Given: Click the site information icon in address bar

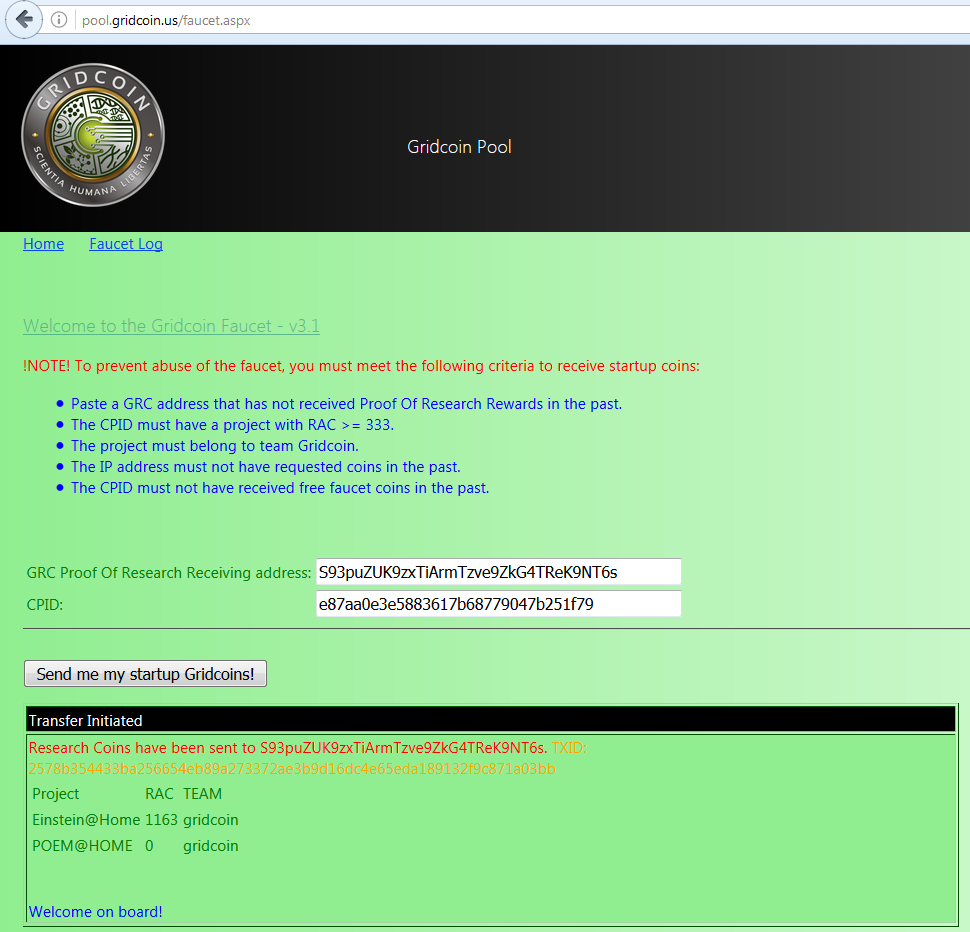Looking at the screenshot, I should pyautogui.click(x=59, y=20).
